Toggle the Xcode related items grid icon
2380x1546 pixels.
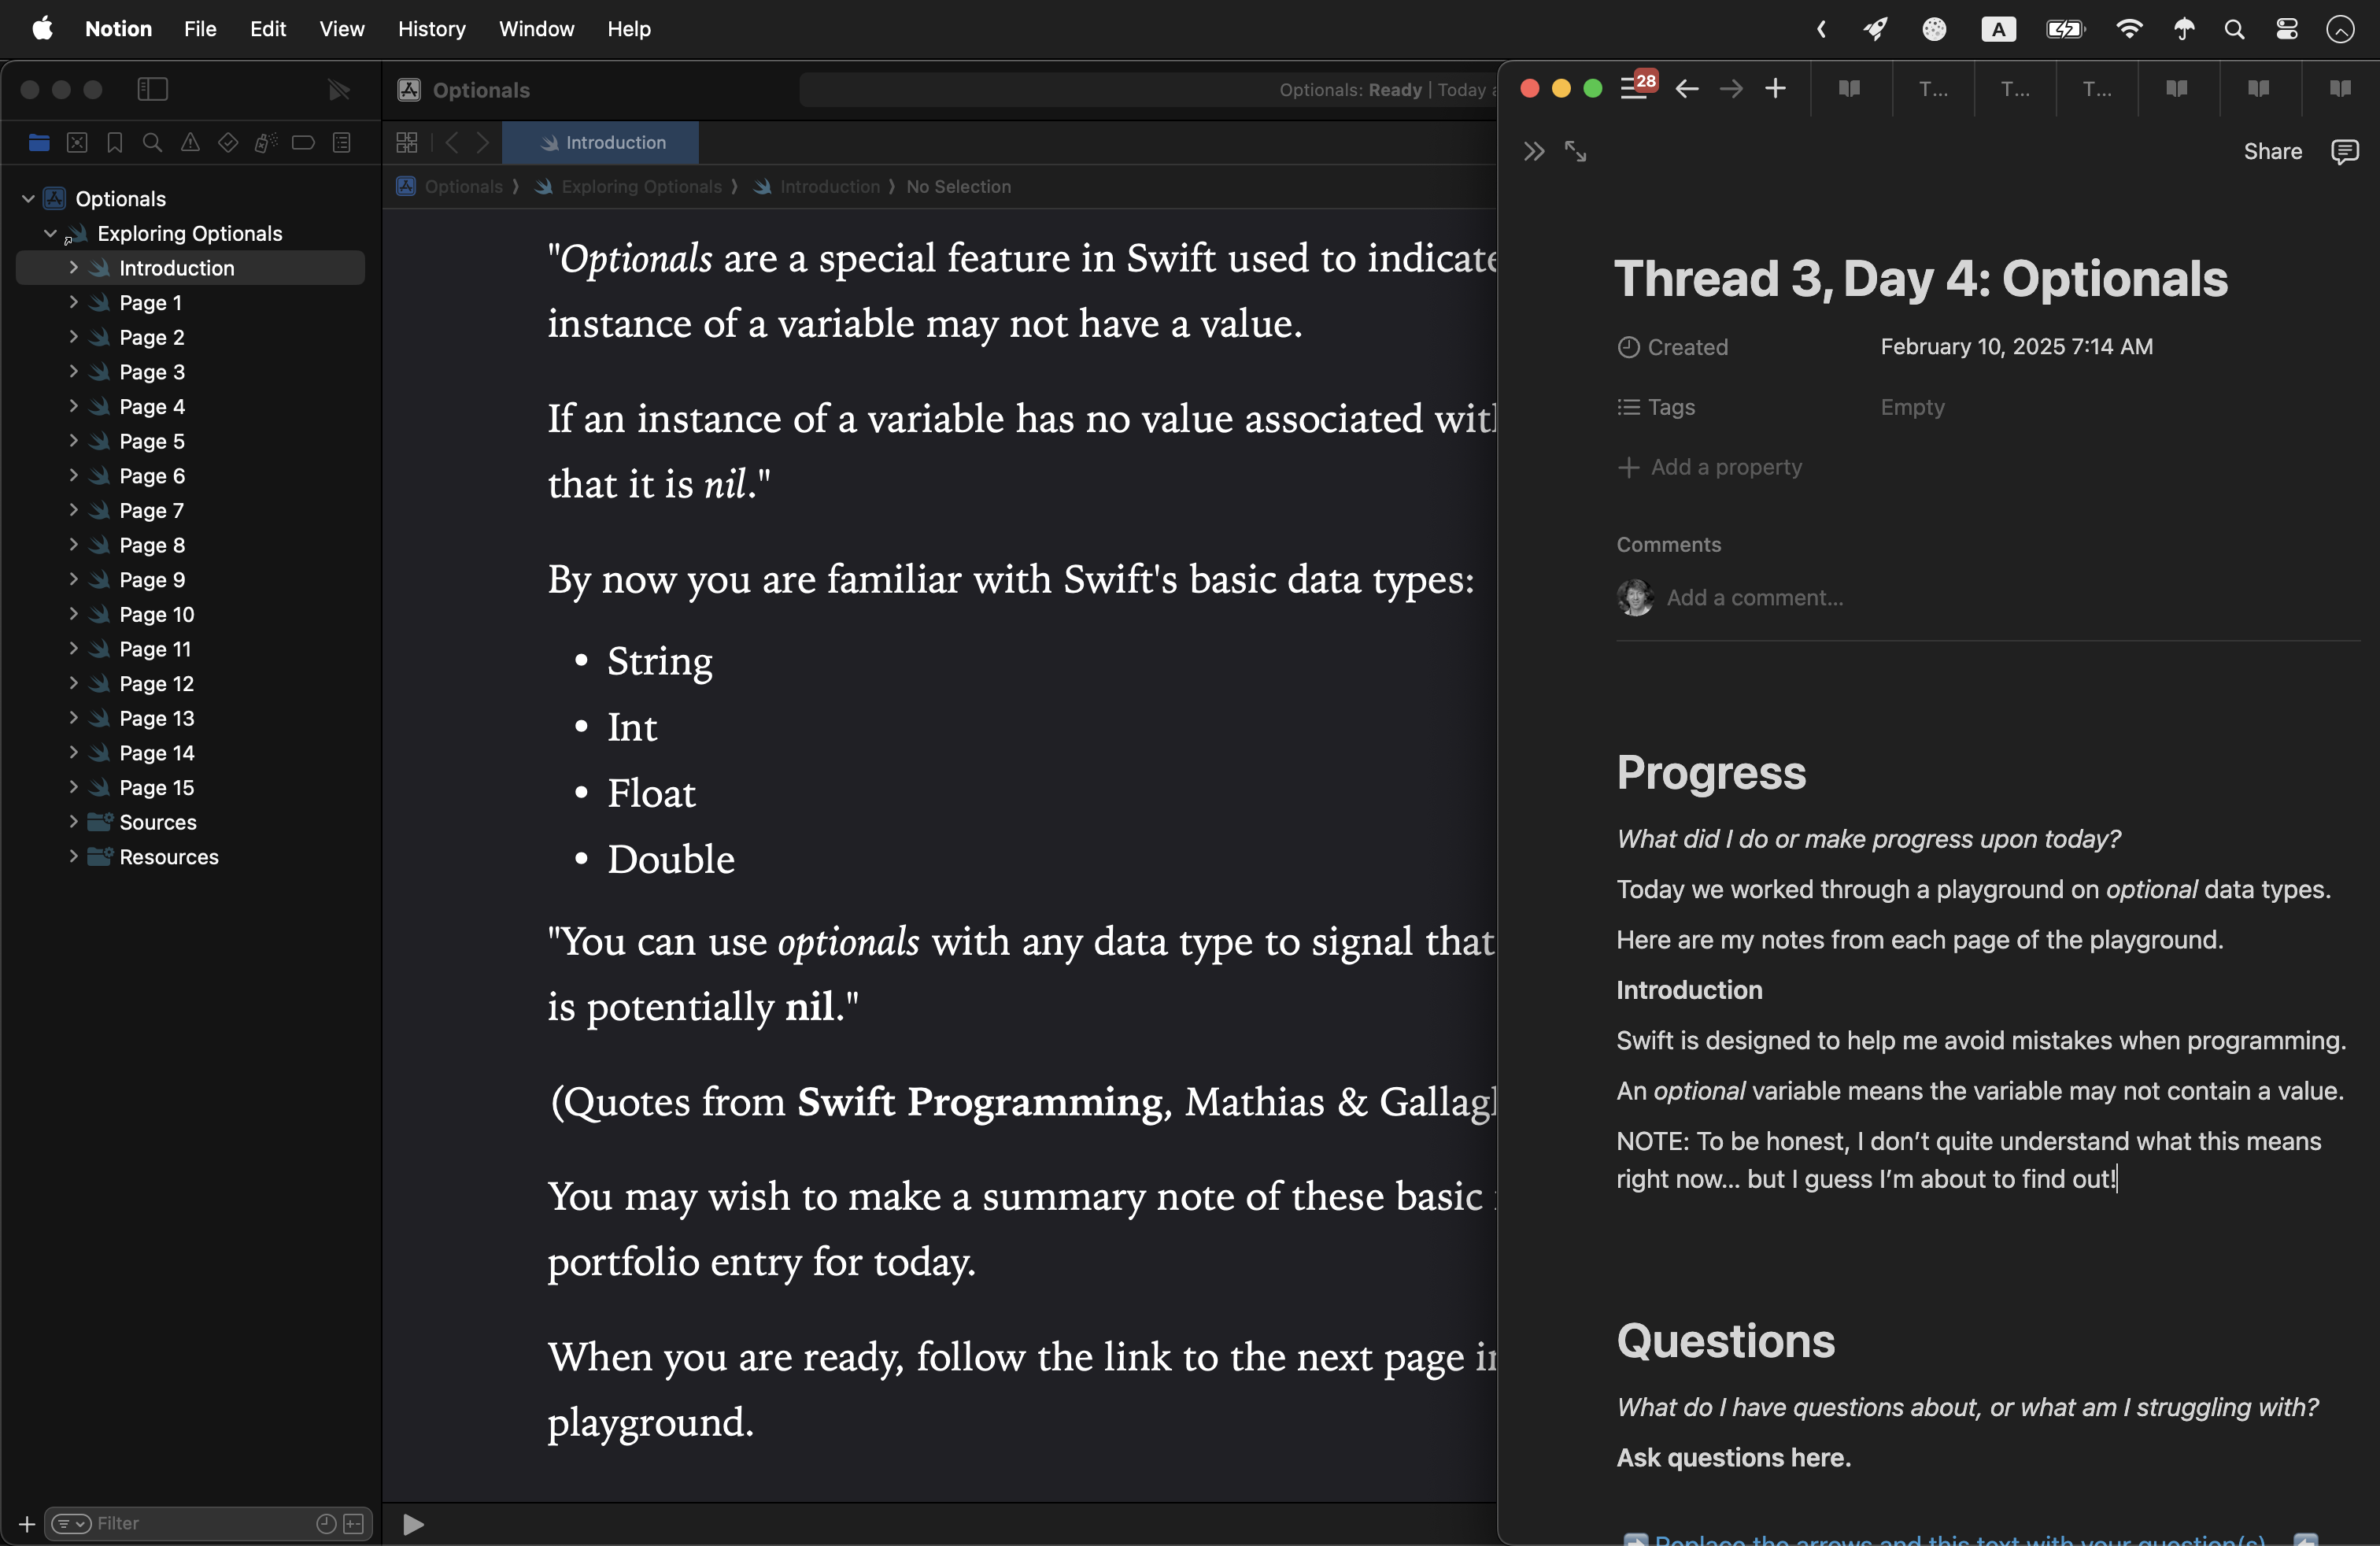pos(407,143)
